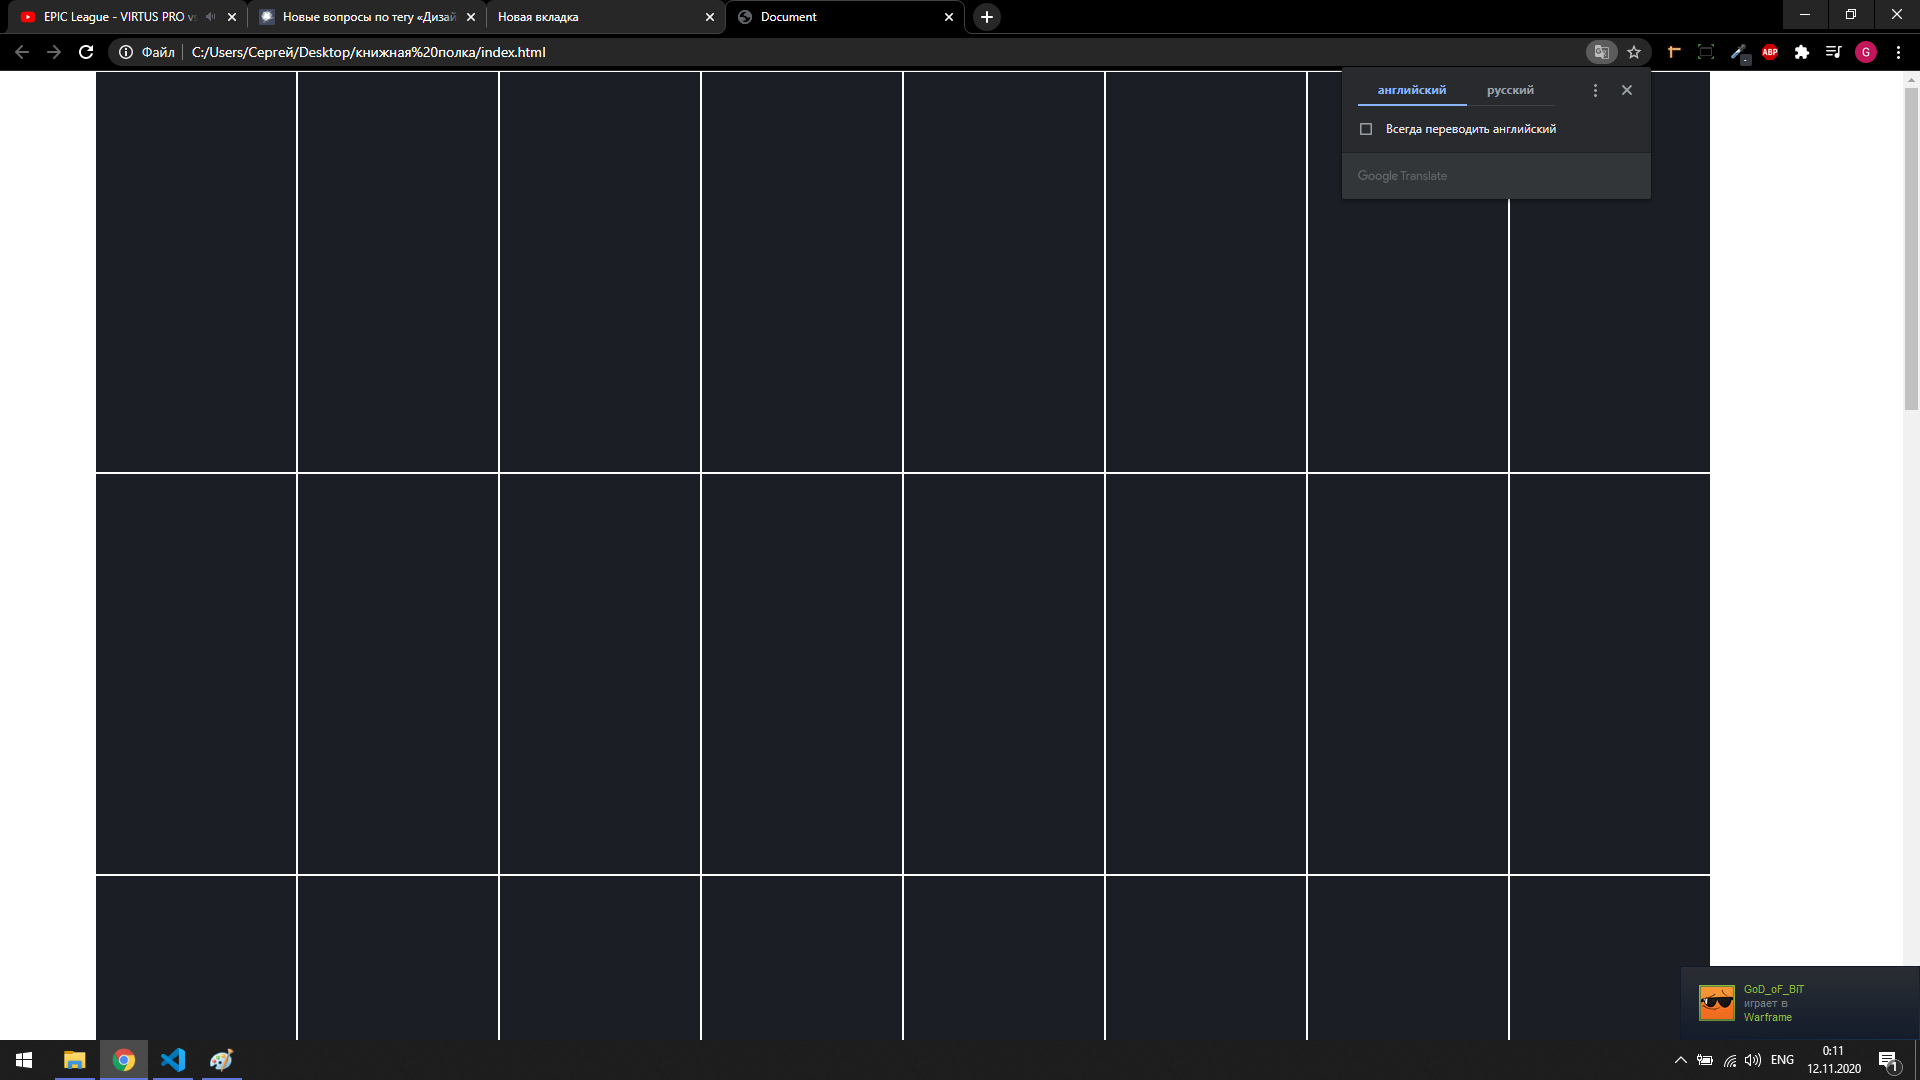Open the Wi-Fi network tray icon
The width and height of the screenshot is (1920, 1080).
tap(1730, 1060)
